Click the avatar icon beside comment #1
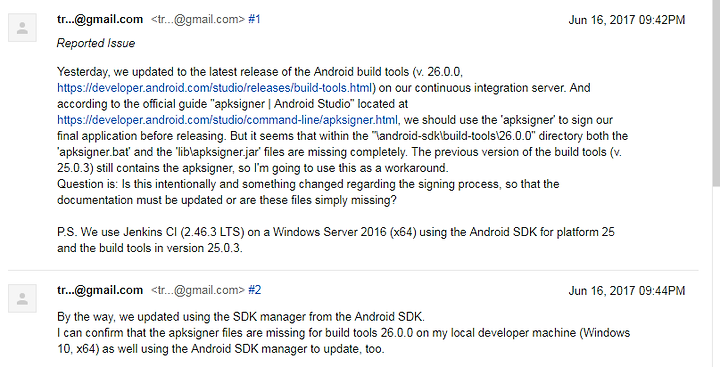 [x=22, y=28]
